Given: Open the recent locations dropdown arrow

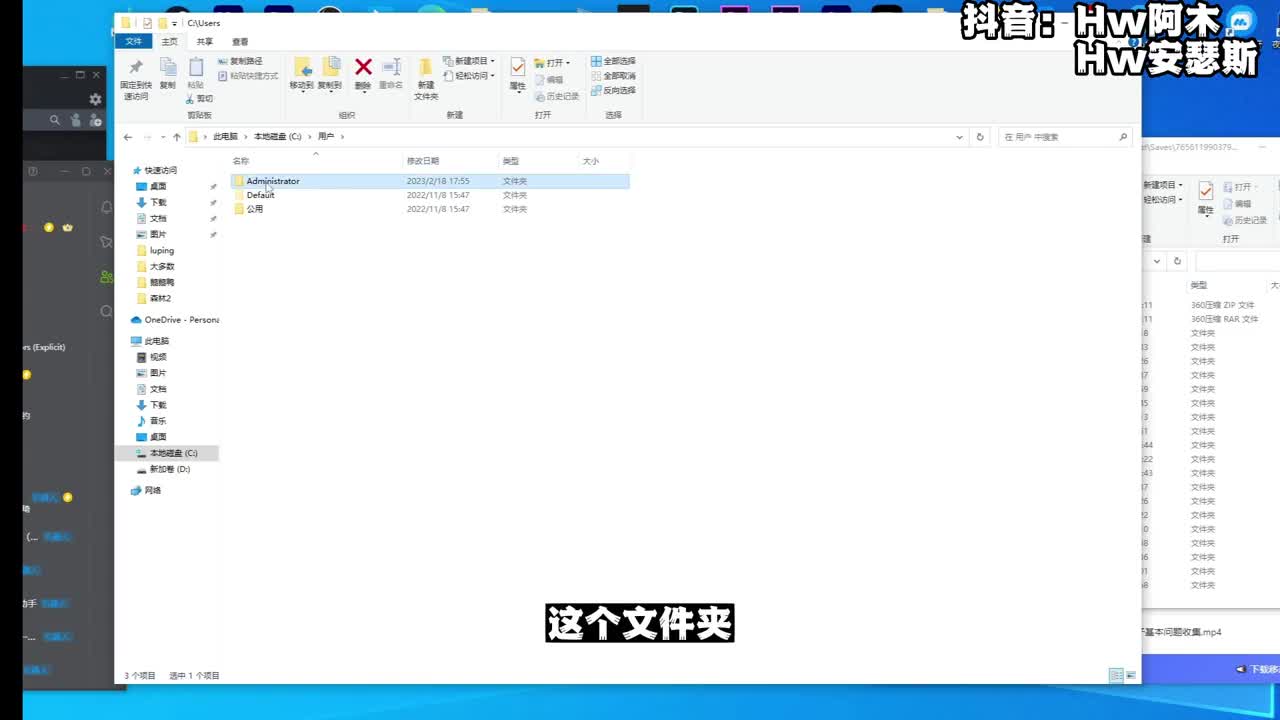Looking at the screenshot, I should click(x=163, y=137).
